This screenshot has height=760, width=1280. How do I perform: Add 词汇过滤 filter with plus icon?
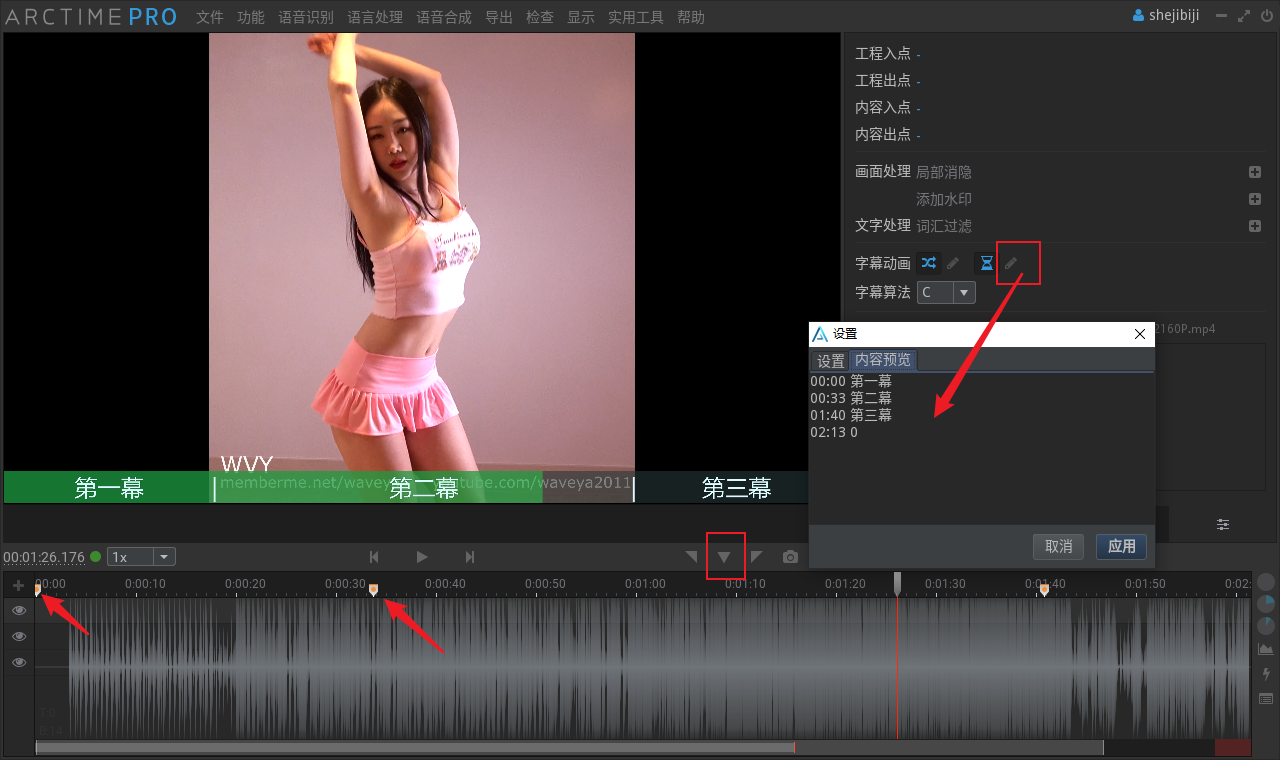(1255, 226)
